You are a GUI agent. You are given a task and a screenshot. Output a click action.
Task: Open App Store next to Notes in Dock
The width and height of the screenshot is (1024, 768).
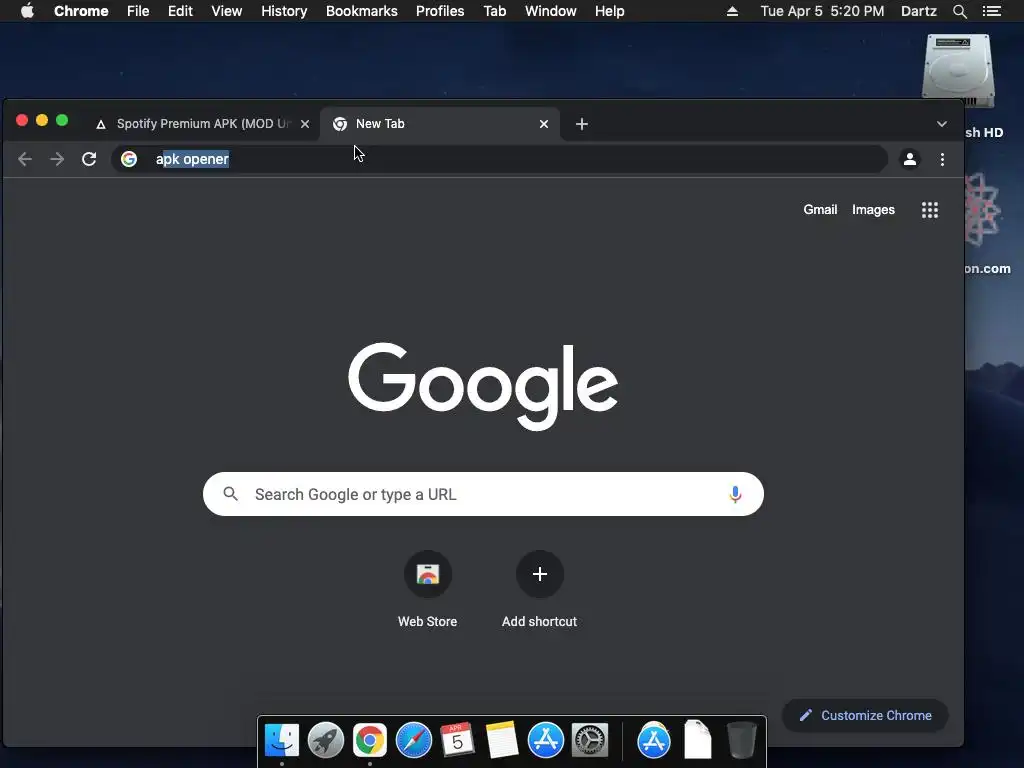546,741
